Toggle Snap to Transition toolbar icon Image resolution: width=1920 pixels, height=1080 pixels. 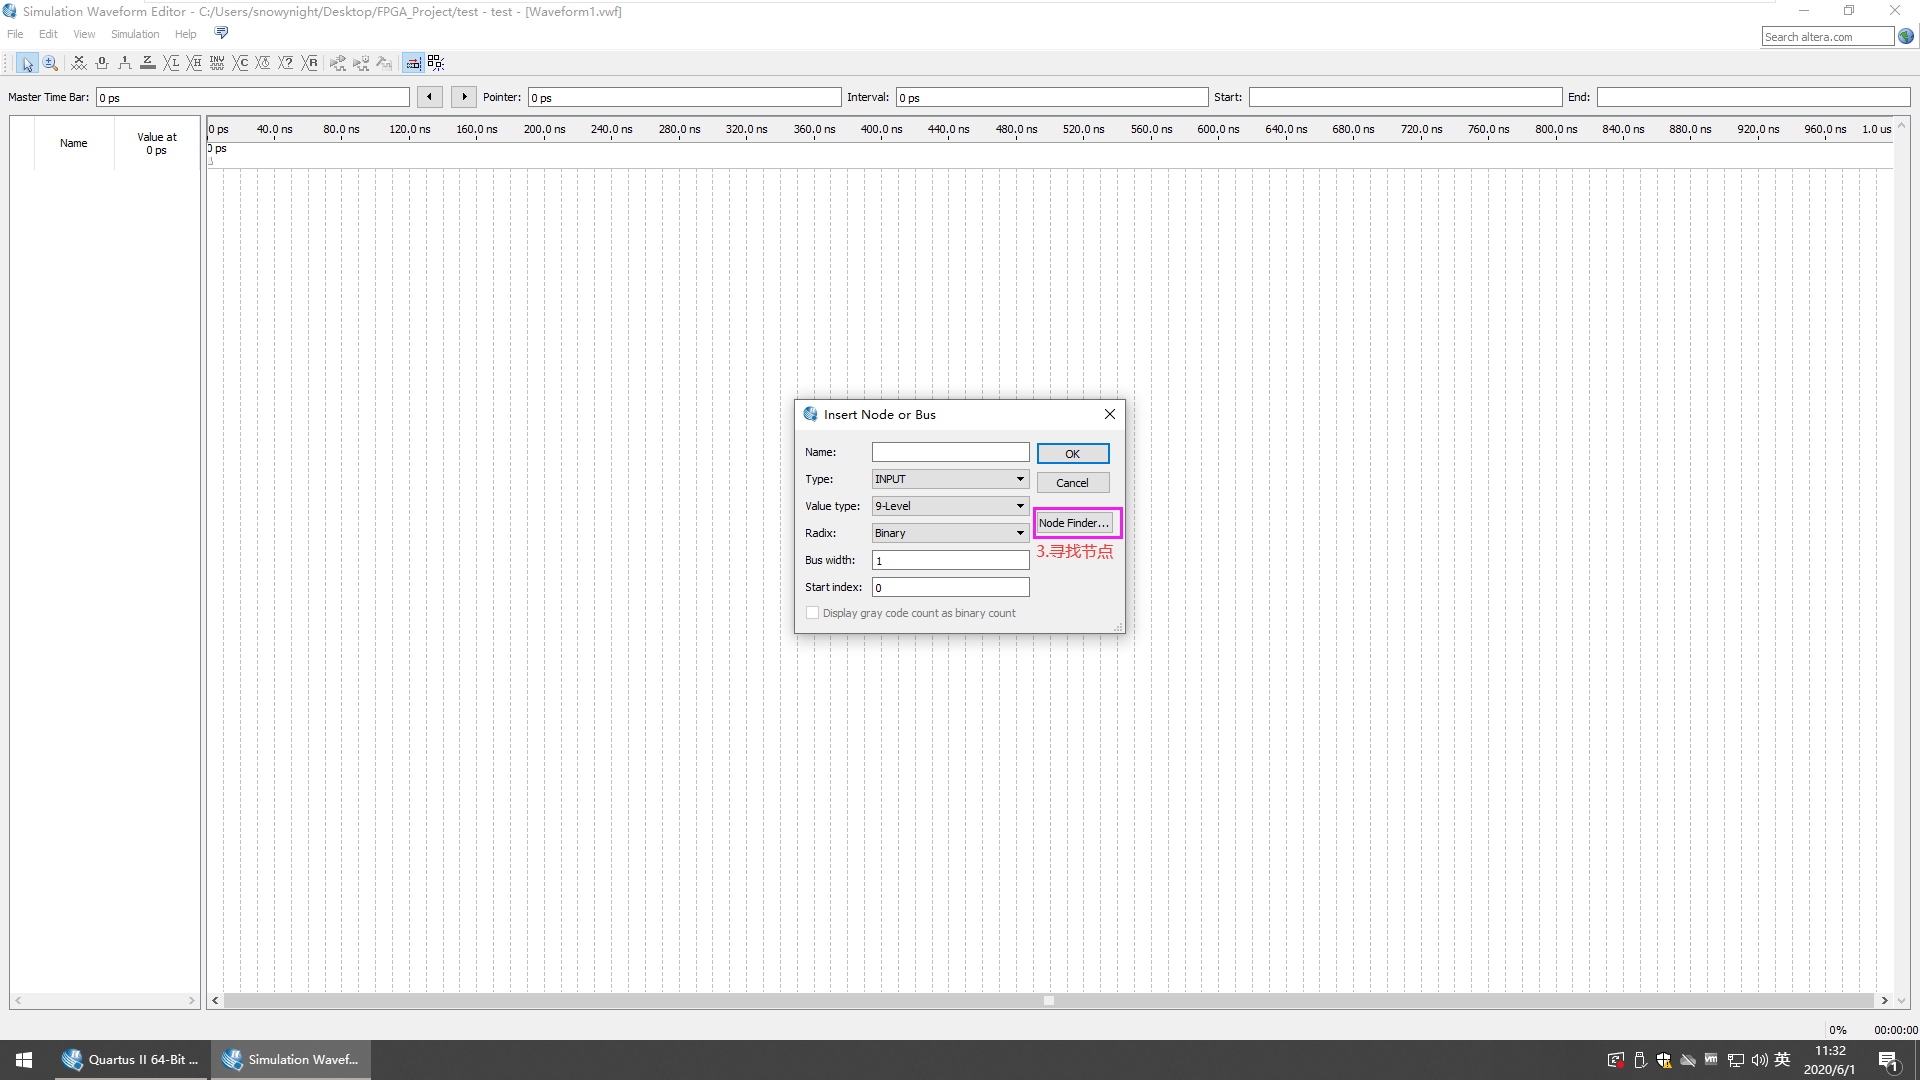436,63
